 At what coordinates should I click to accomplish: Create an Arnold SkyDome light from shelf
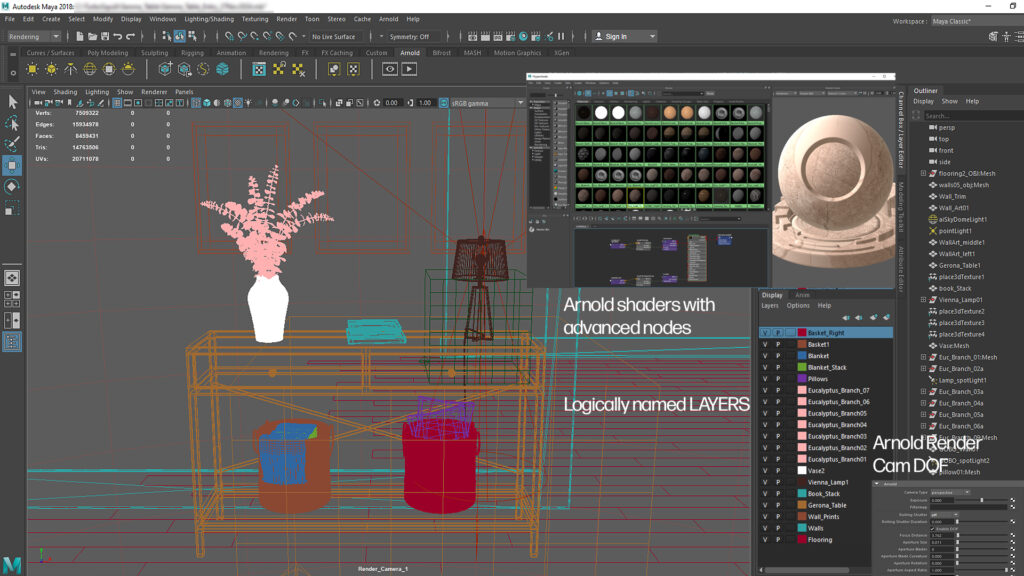[x=89, y=69]
